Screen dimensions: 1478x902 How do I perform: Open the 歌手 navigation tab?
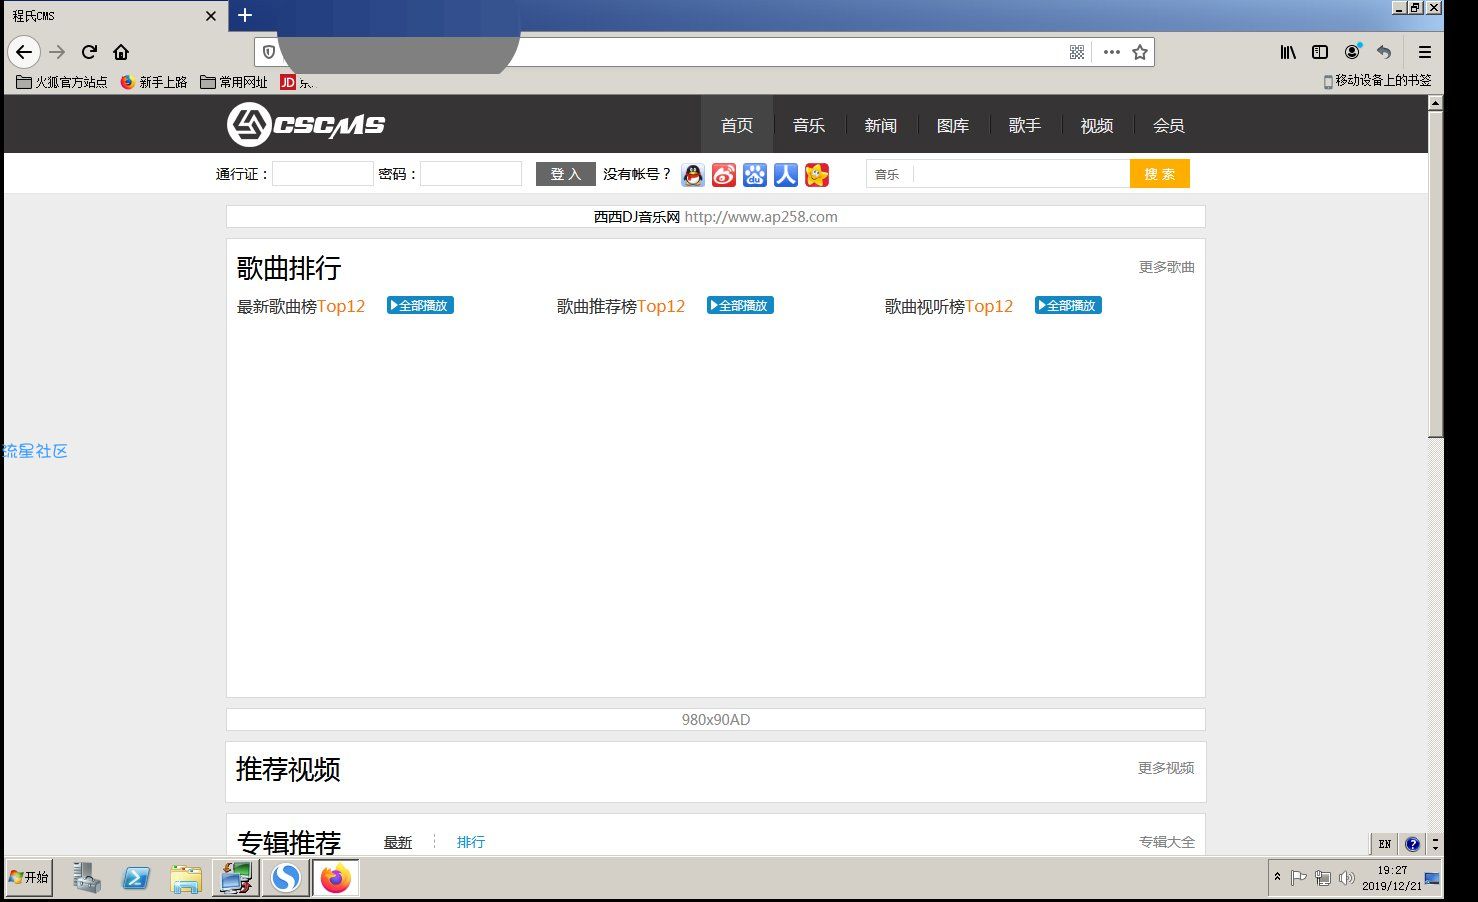click(x=1024, y=125)
